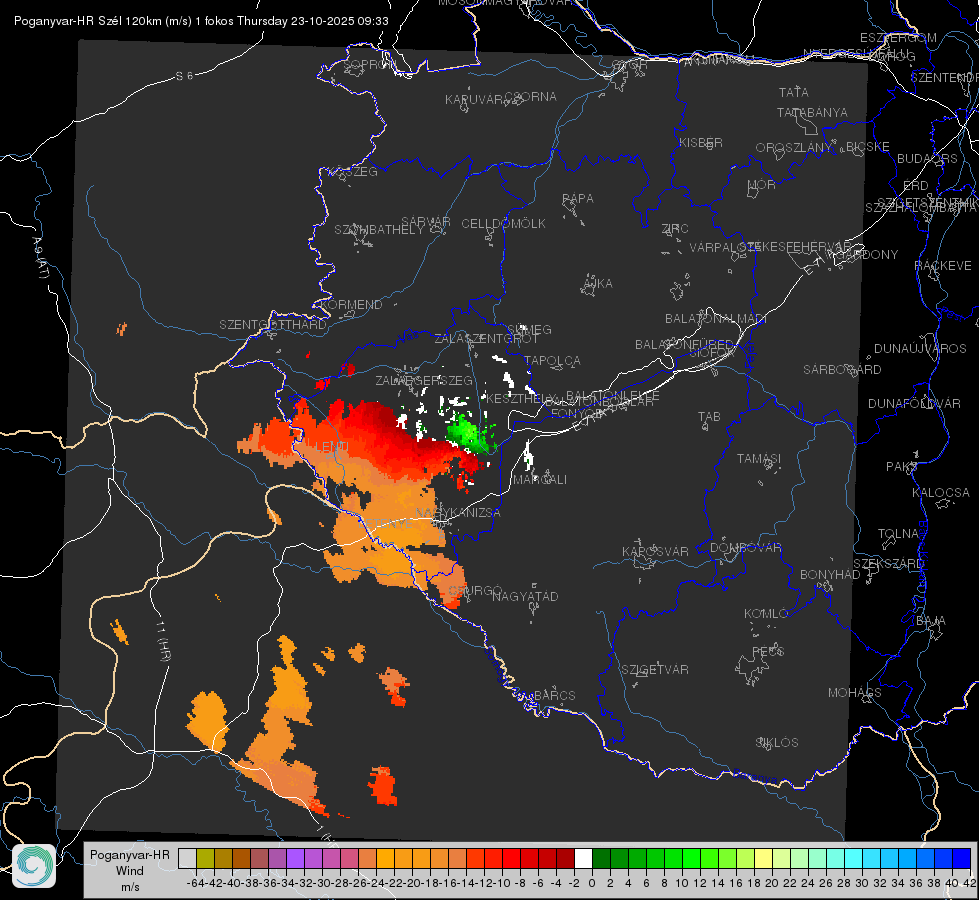Select the TATA town label

(x=794, y=92)
